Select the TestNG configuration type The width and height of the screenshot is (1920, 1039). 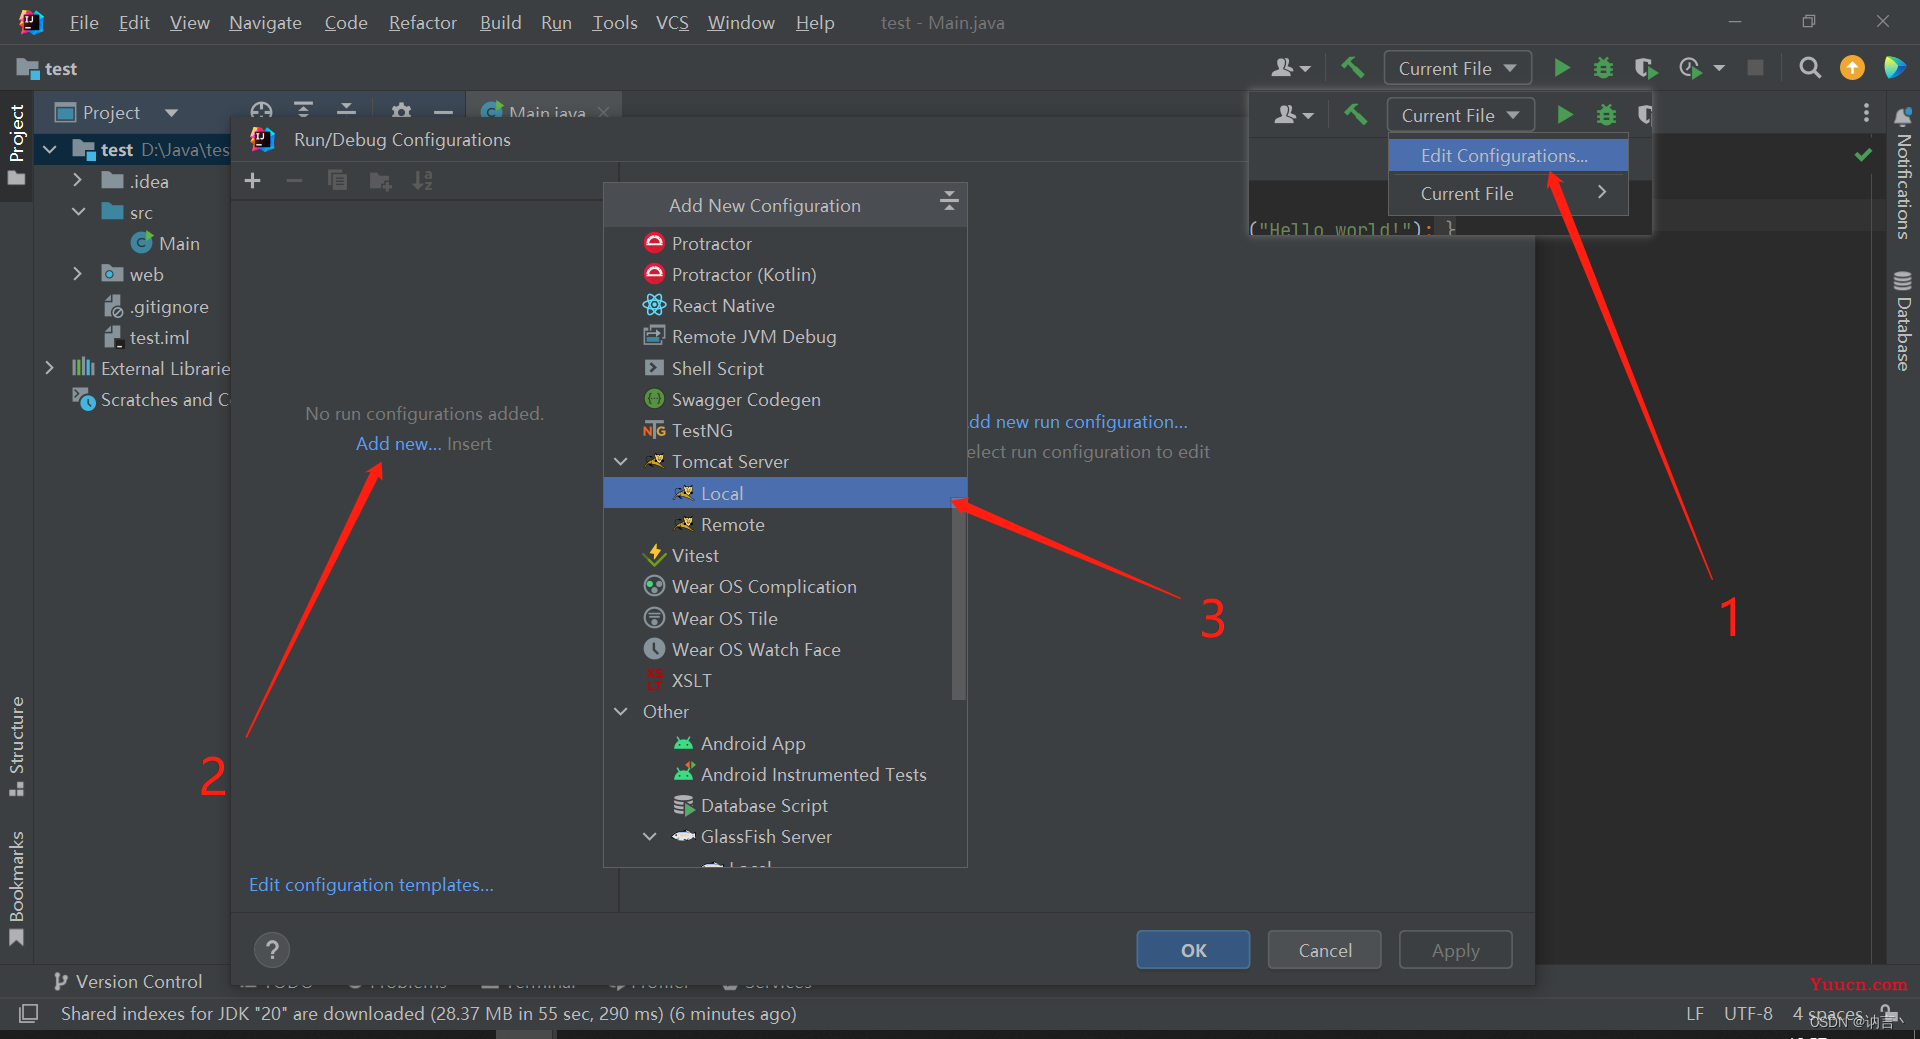[785, 430]
